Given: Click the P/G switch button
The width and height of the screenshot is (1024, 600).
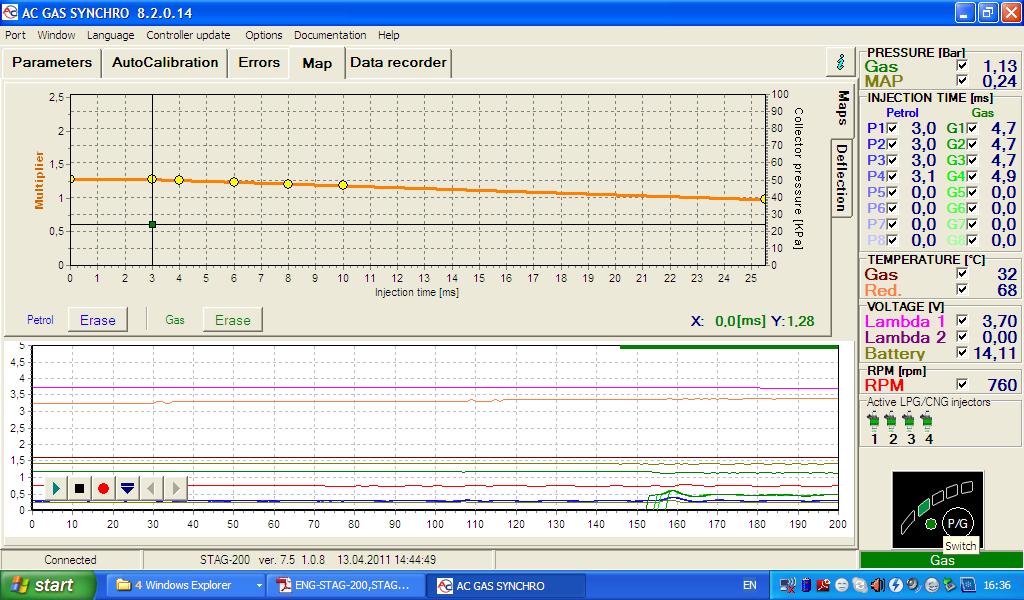Looking at the screenshot, I should (958, 523).
